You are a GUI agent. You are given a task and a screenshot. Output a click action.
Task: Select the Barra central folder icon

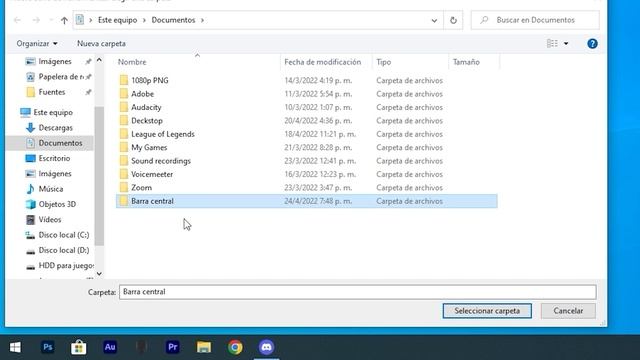click(x=124, y=201)
